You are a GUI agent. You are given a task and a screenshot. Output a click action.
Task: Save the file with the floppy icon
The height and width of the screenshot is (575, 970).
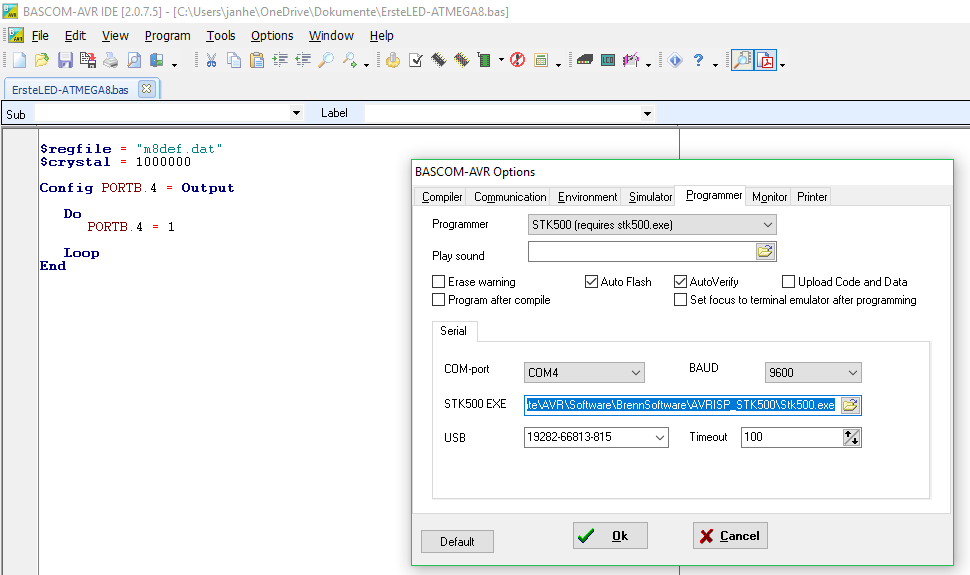pos(65,60)
